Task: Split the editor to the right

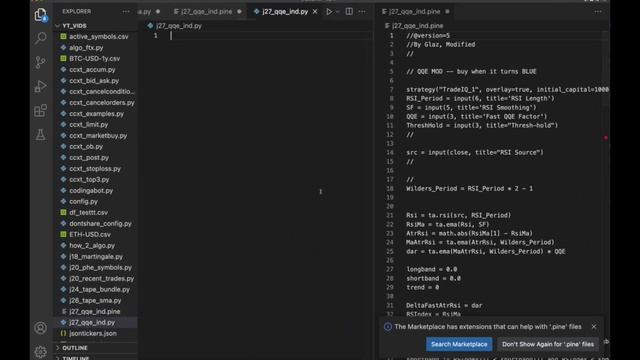Action: tap(349, 11)
